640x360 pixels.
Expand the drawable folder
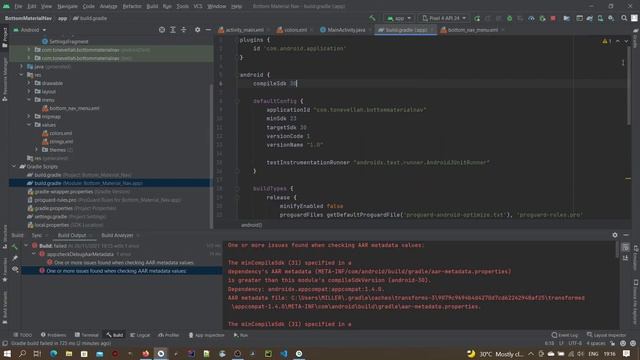click(29, 83)
